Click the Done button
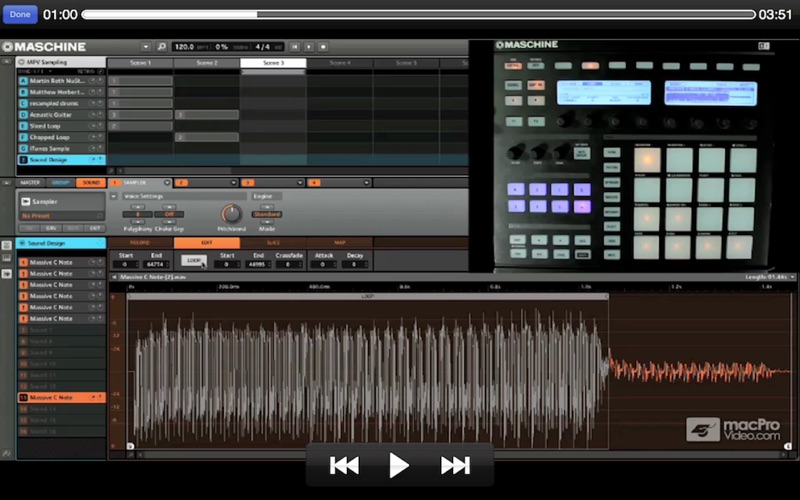 20,14
